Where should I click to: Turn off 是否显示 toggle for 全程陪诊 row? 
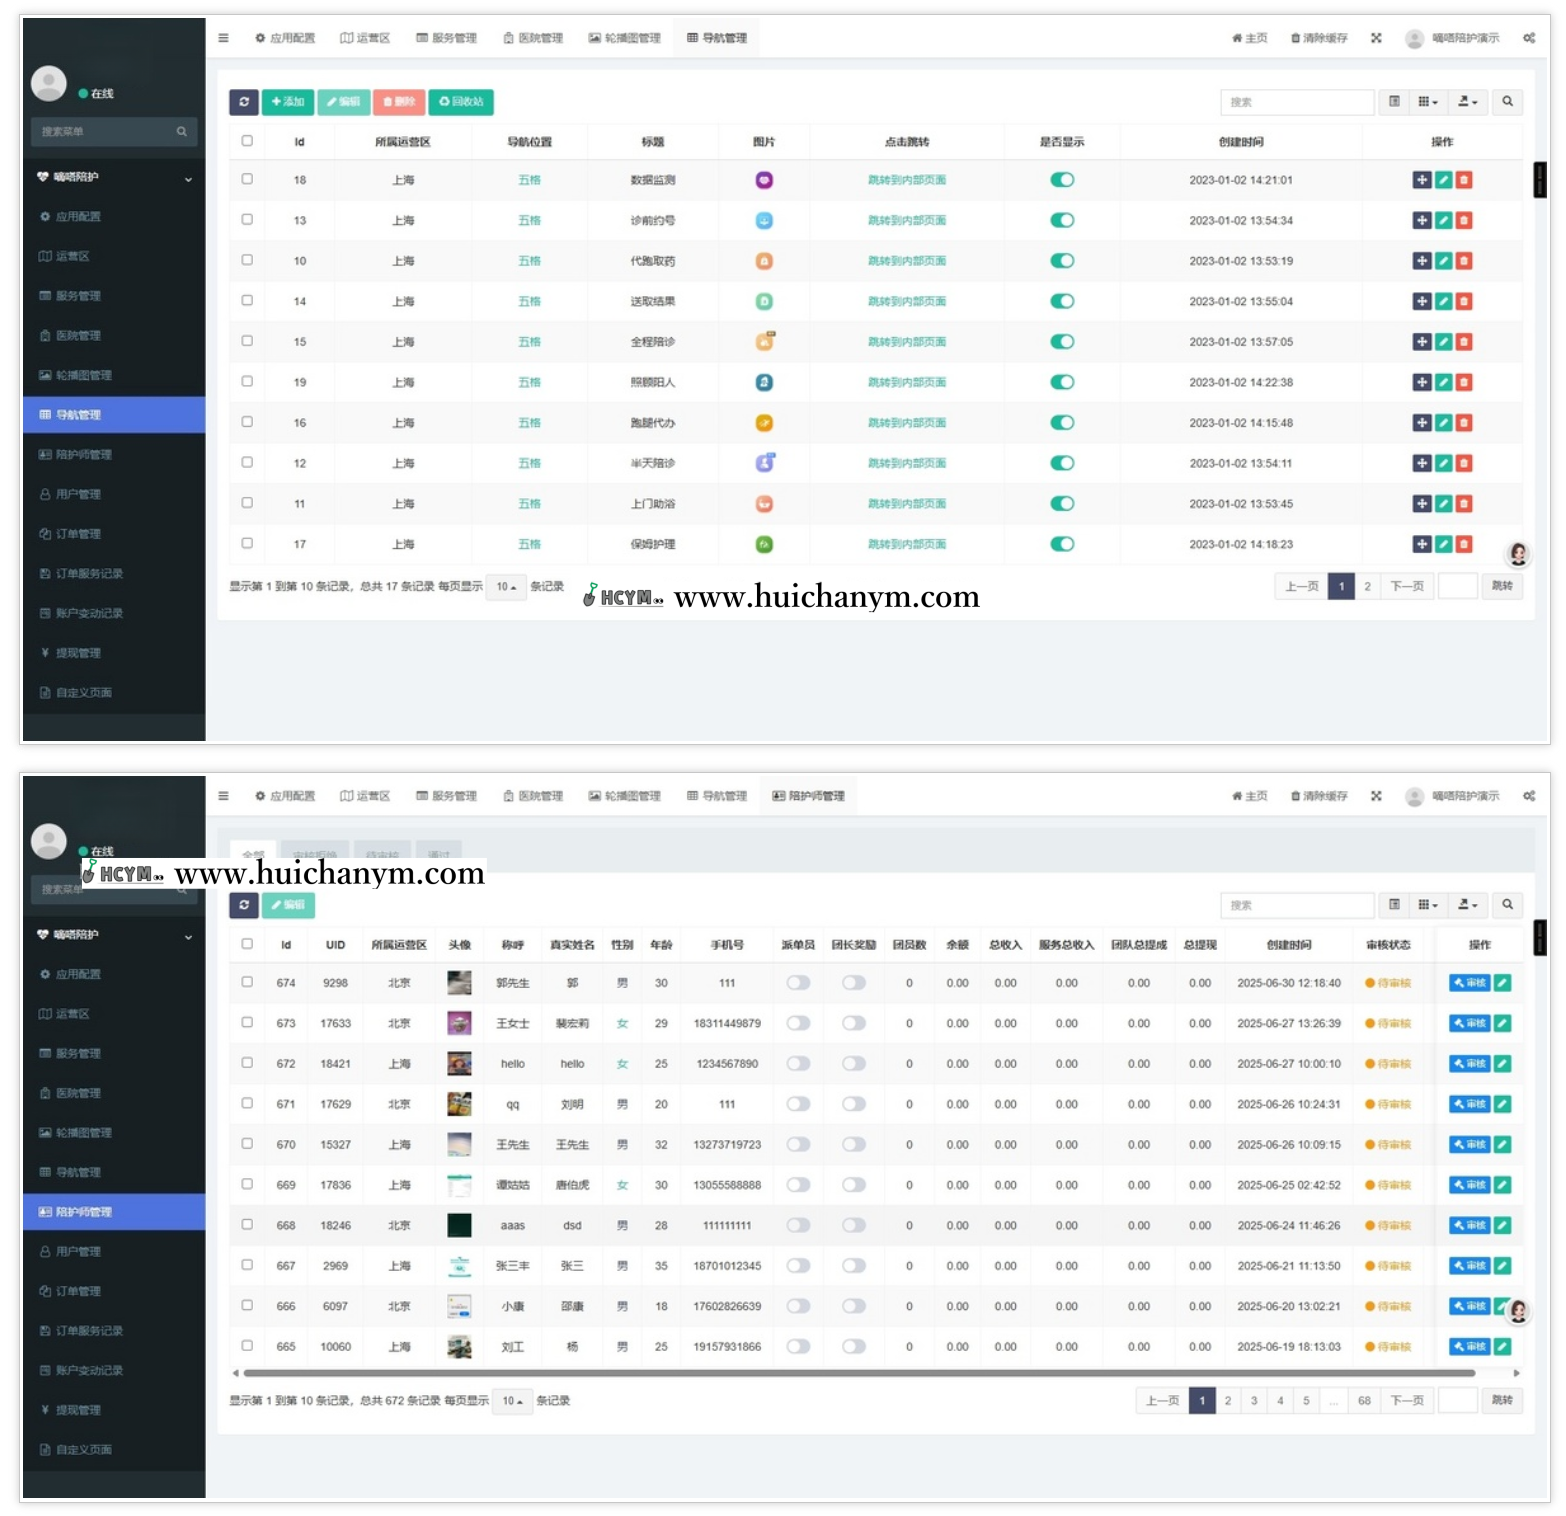click(1062, 342)
